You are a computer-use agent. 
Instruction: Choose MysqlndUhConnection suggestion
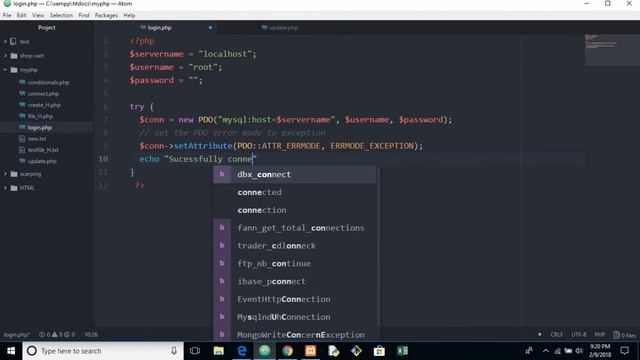tap(294, 317)
